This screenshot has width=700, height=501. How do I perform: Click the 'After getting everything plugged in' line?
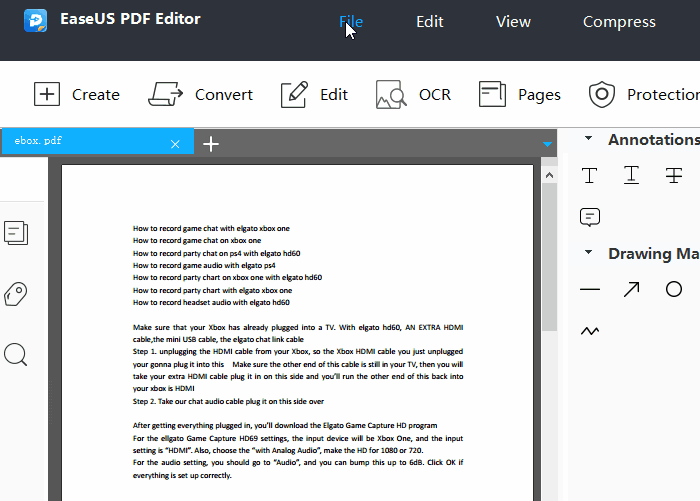click(x=285, y=426)
